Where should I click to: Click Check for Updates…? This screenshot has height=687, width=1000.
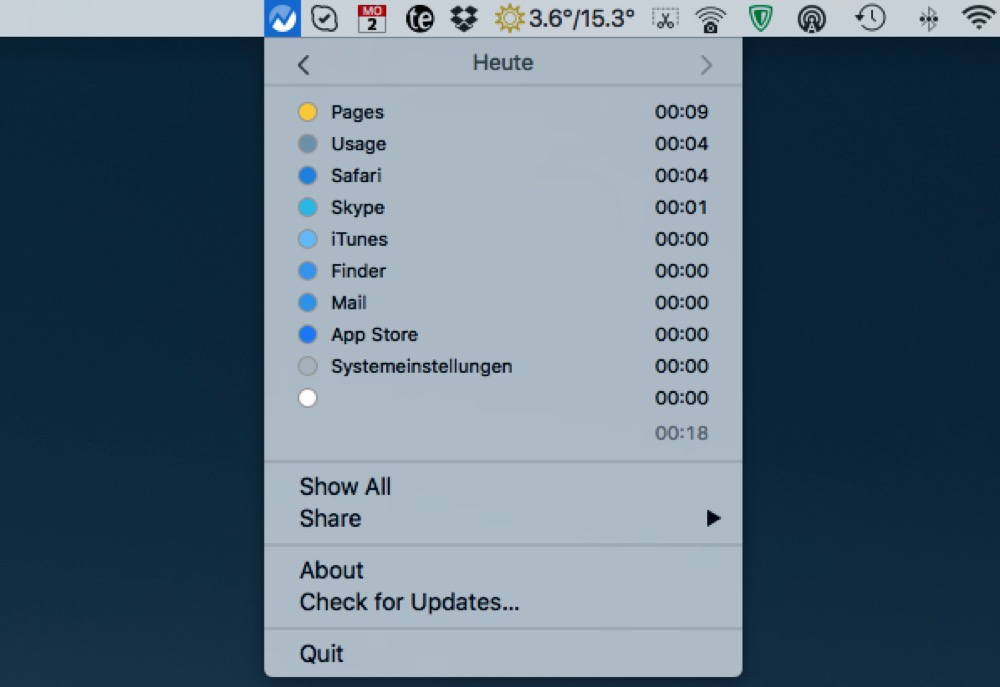click(x=409, y=603)
